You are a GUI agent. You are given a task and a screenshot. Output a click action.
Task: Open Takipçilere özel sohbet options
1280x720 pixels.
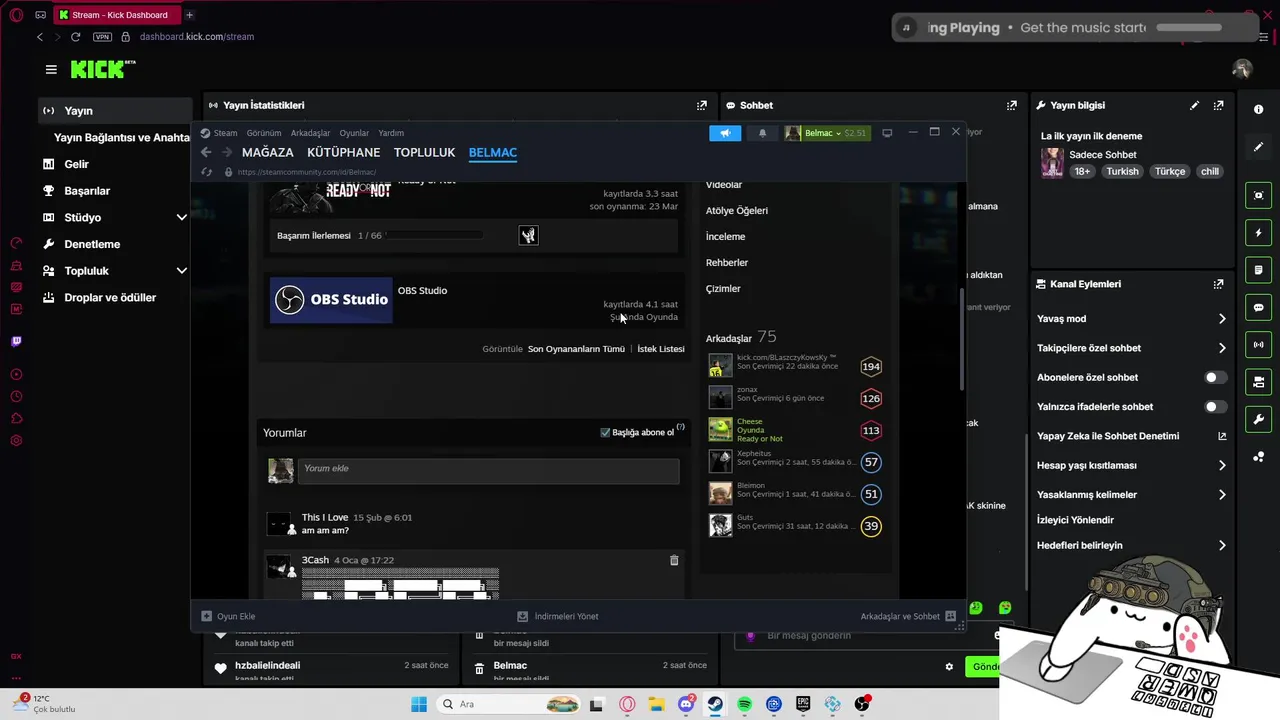tap(1131, 348)
